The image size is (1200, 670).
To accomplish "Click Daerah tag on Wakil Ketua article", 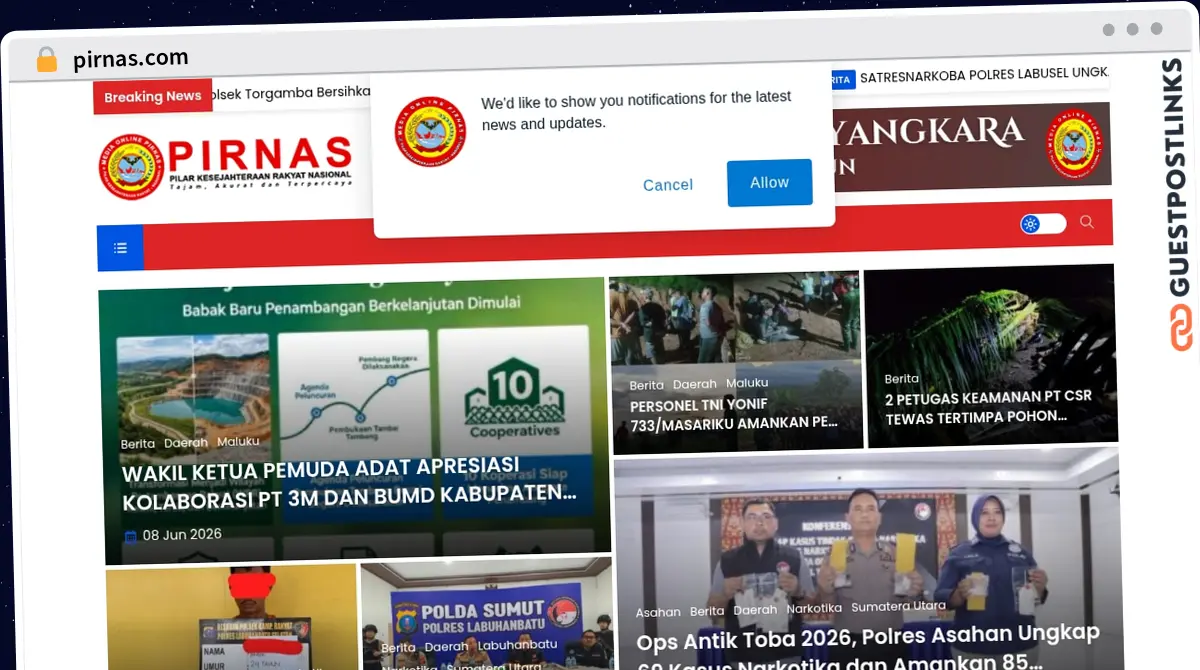I will (x=186, y=442).
